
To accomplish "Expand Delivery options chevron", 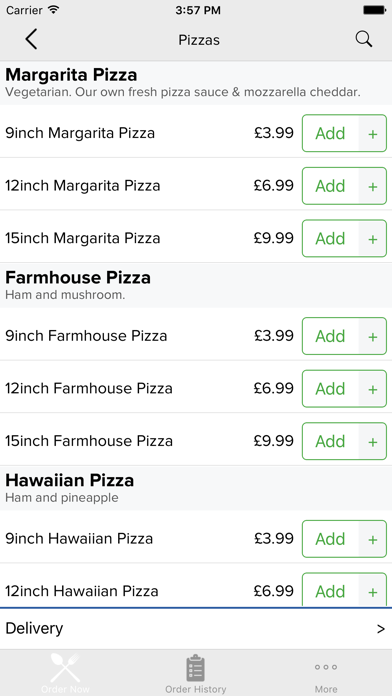I will point(380,629).
